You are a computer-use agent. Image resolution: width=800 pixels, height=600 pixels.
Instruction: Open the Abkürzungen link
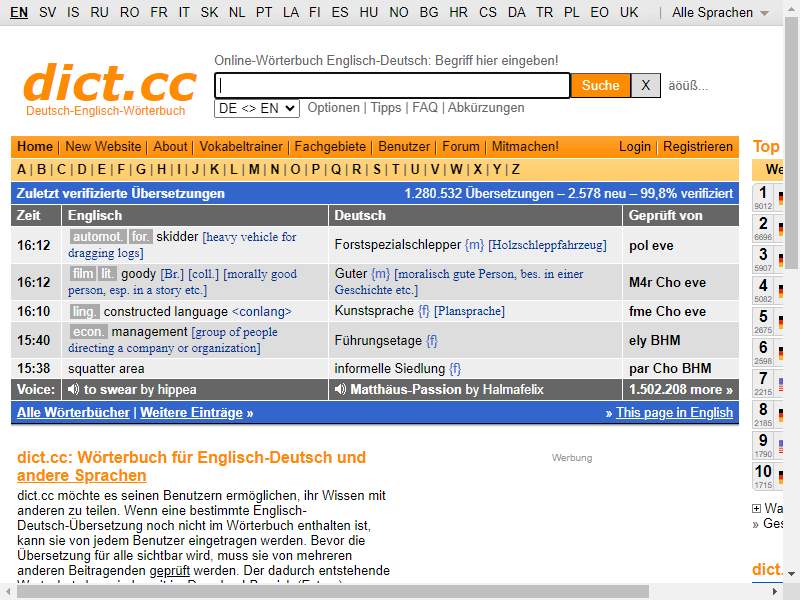click(486, 108)
